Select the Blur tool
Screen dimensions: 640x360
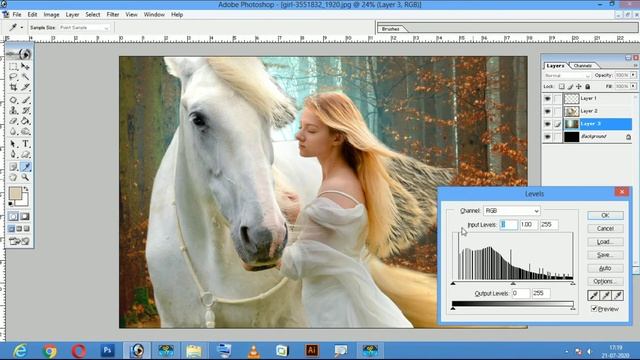pyautogui.click(x=13, y=131)
